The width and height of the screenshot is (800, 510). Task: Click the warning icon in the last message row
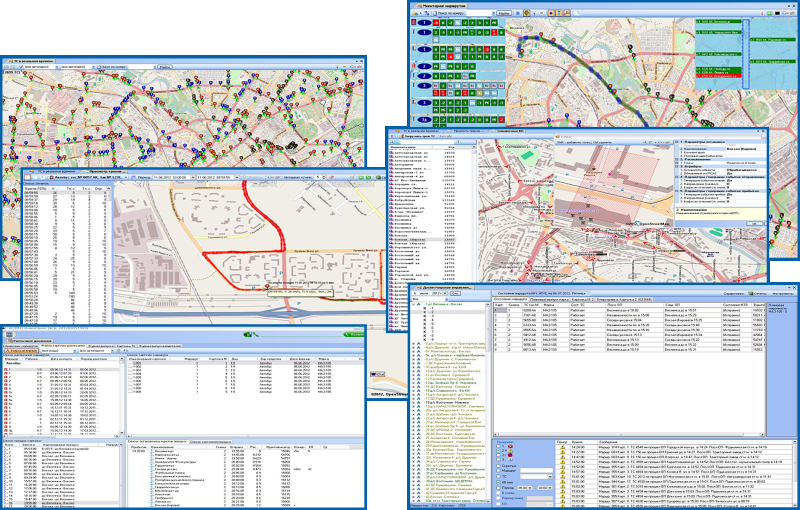coord(564,503)
